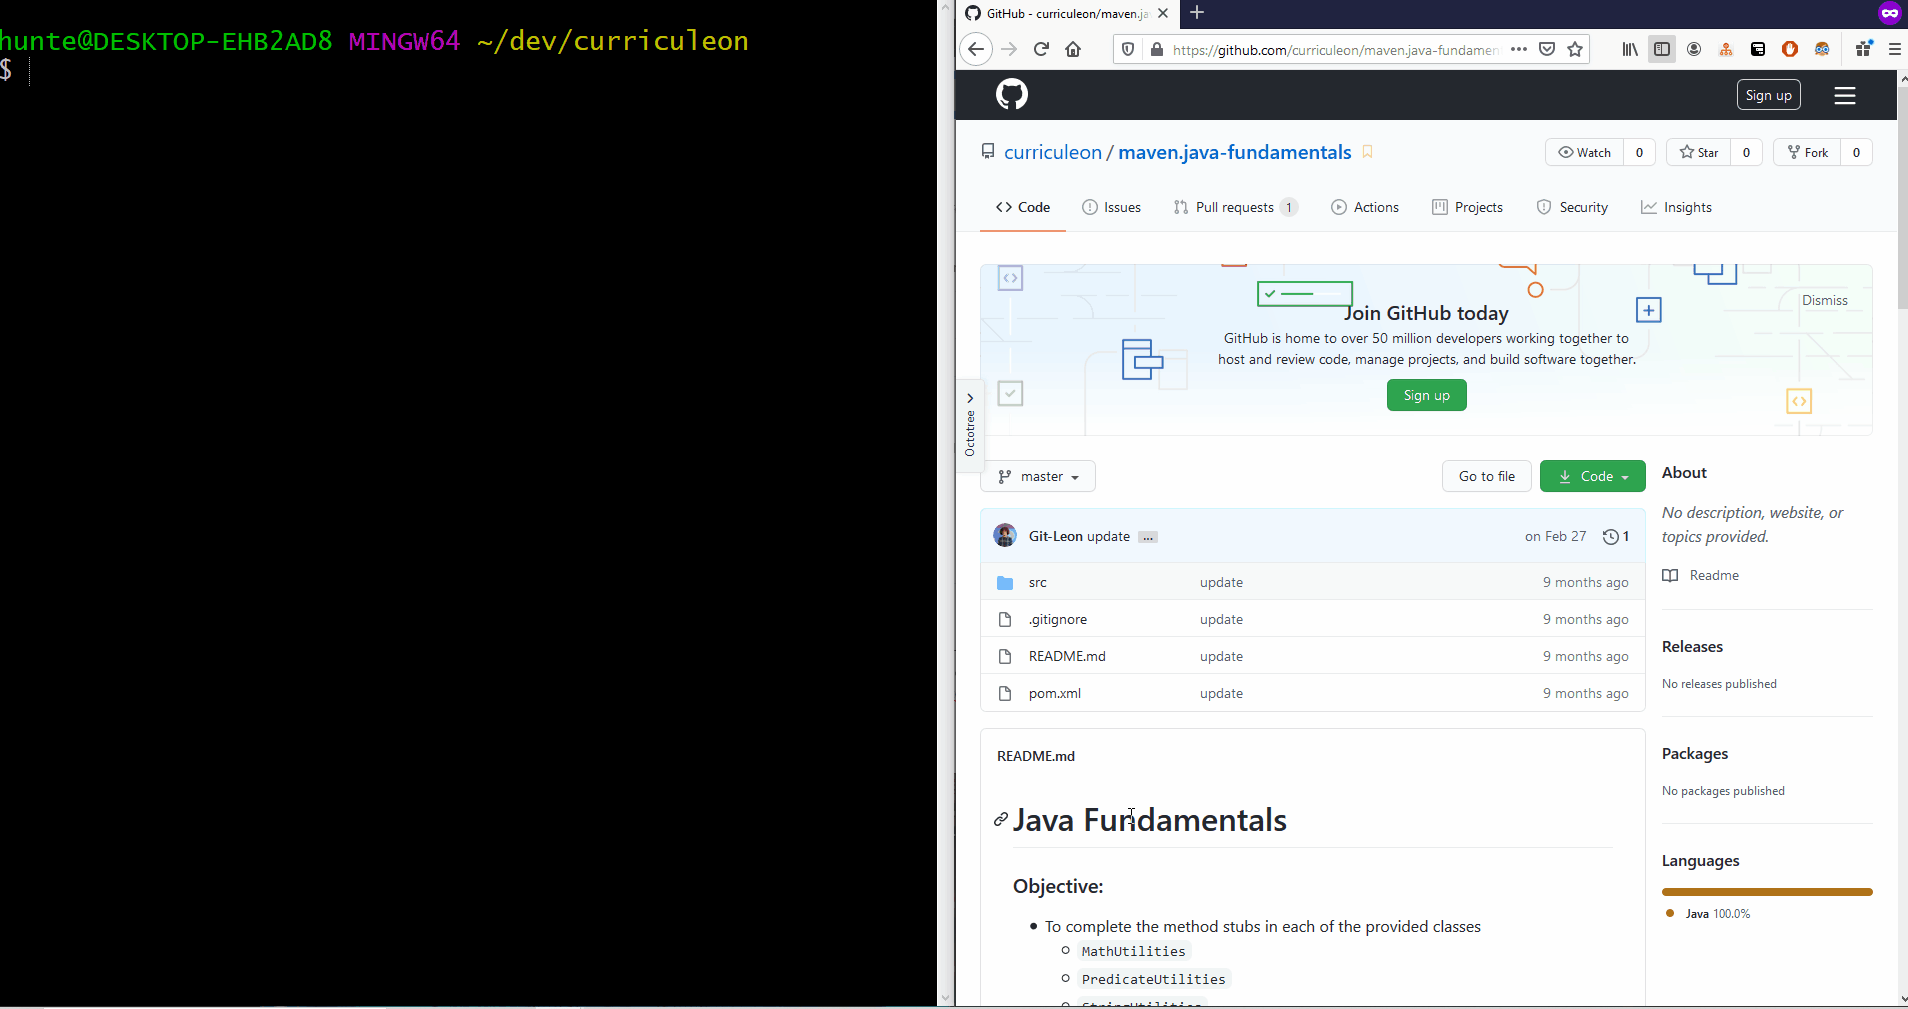Save page to Pocket
1908x1009 pixels.
[x=1547, y=49]
